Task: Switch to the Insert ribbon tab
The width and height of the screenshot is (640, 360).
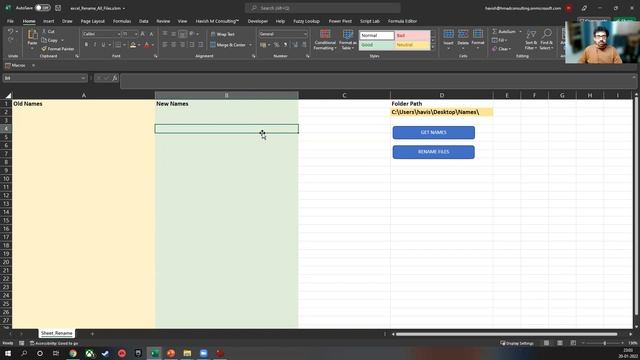Action: click(x=49, y=21)
